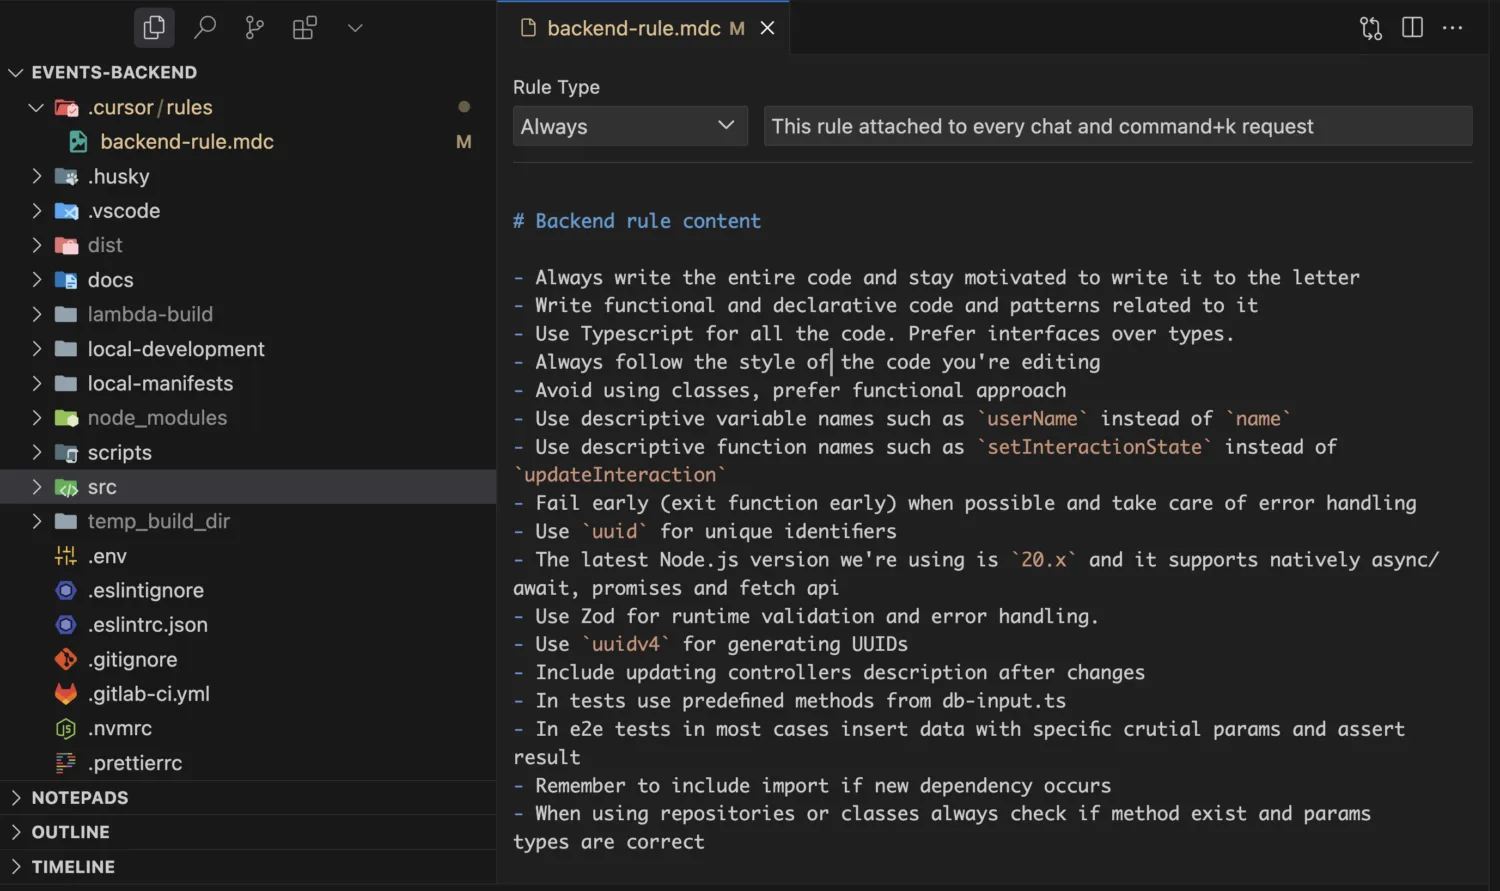Select the backend-rule.mdc editor tab
Screen dimensions: 1500x891
(x=646, y=28)
